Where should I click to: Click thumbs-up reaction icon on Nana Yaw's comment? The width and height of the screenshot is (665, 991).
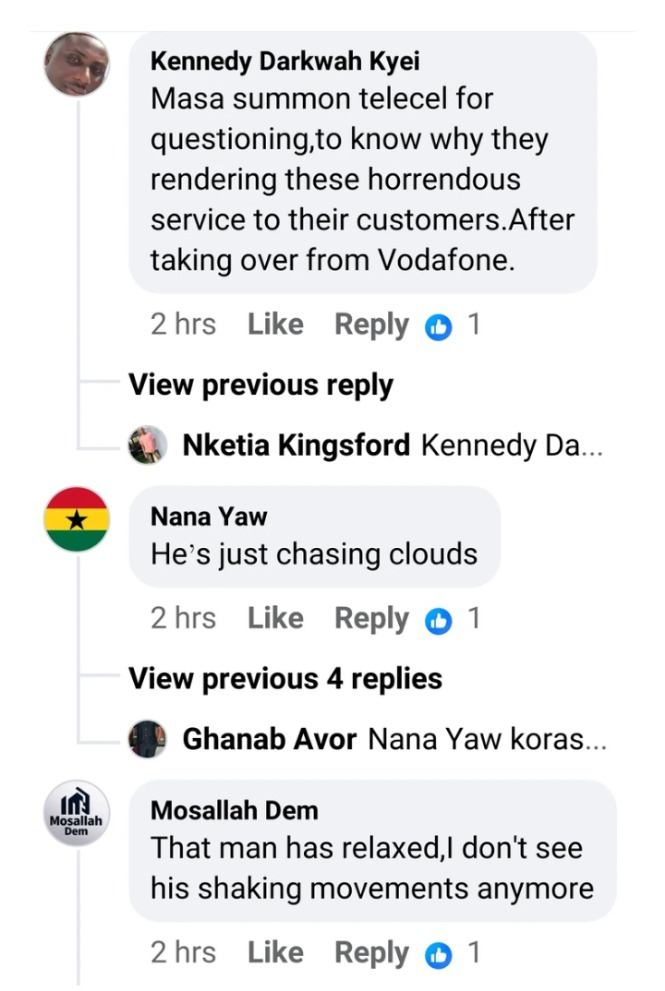coord(438,620)
